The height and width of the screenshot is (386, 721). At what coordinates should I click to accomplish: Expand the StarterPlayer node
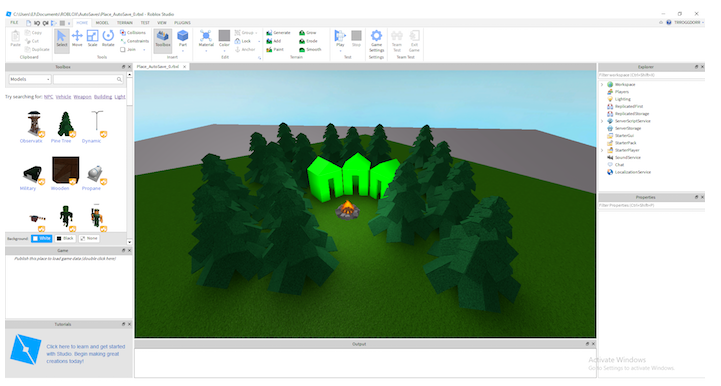pyautogui.click(x=602, y=150)
